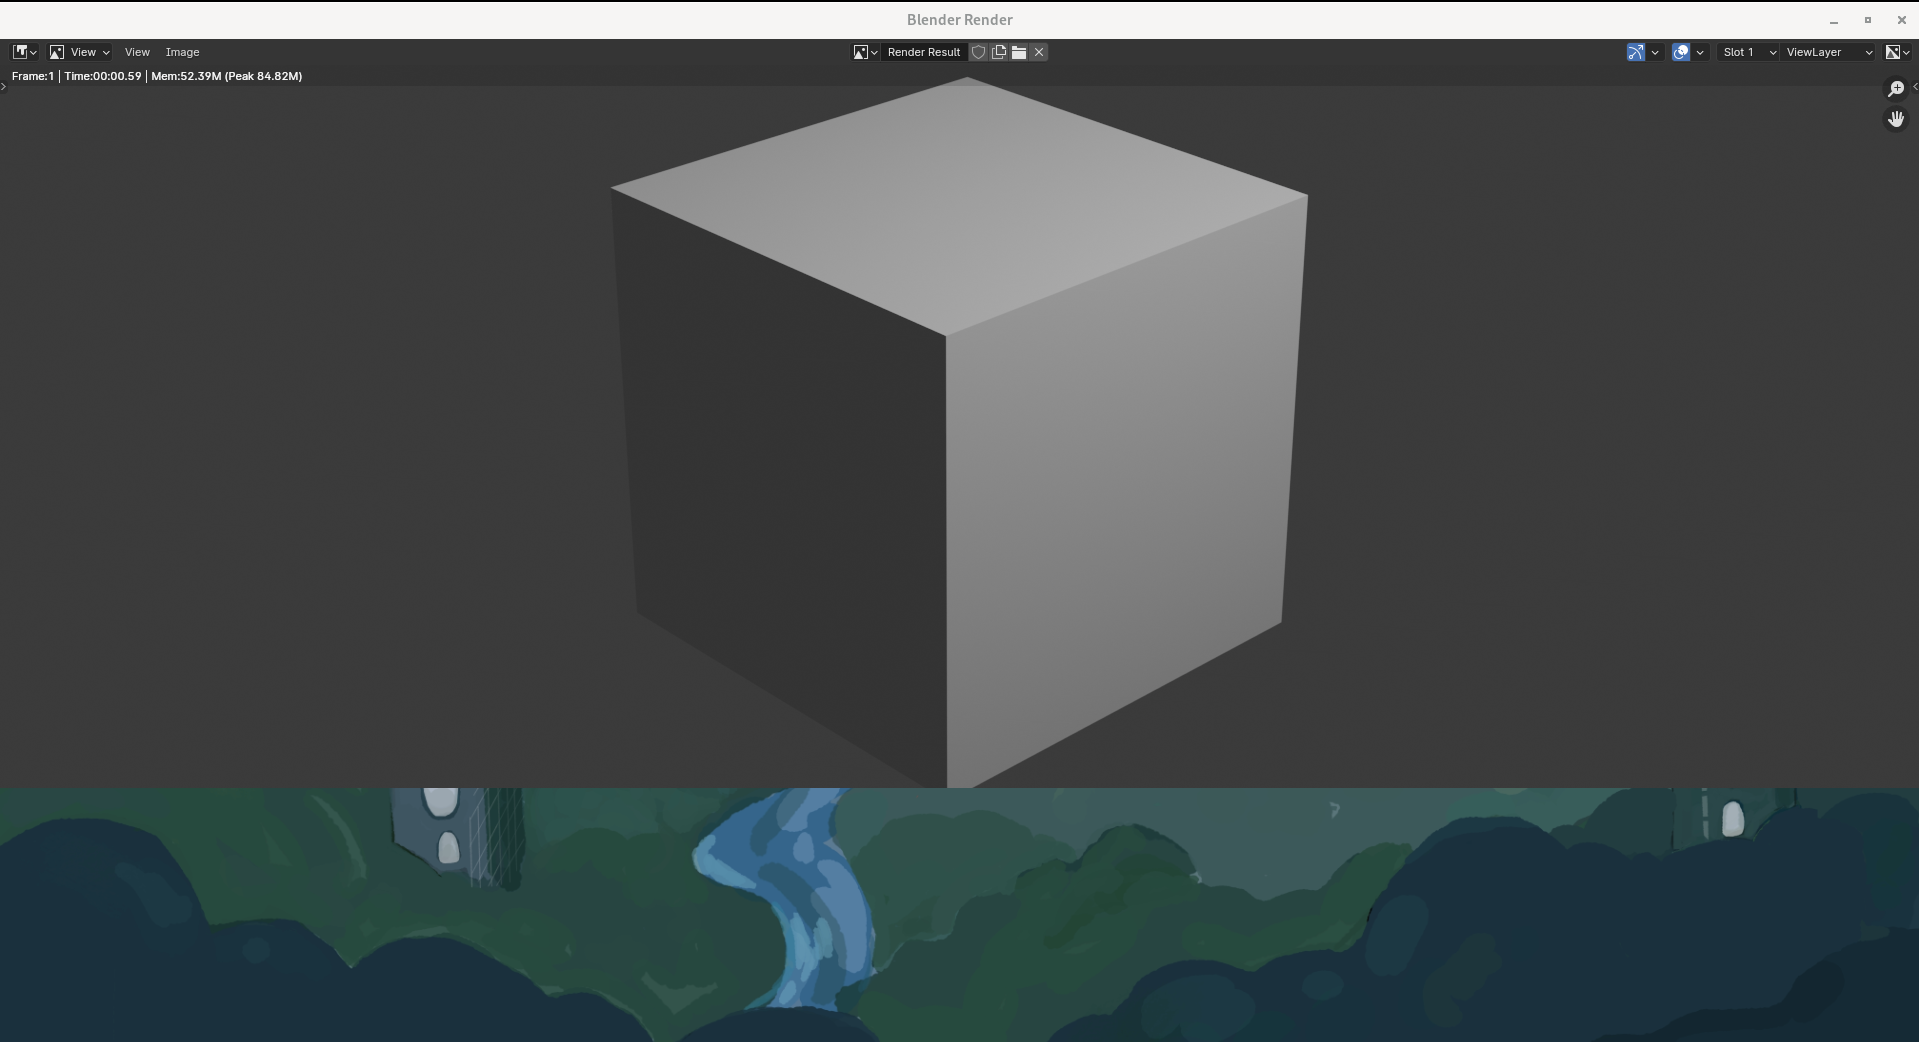Open the editor type selector icon
Screen dimensions: 1919x1042
24,52
